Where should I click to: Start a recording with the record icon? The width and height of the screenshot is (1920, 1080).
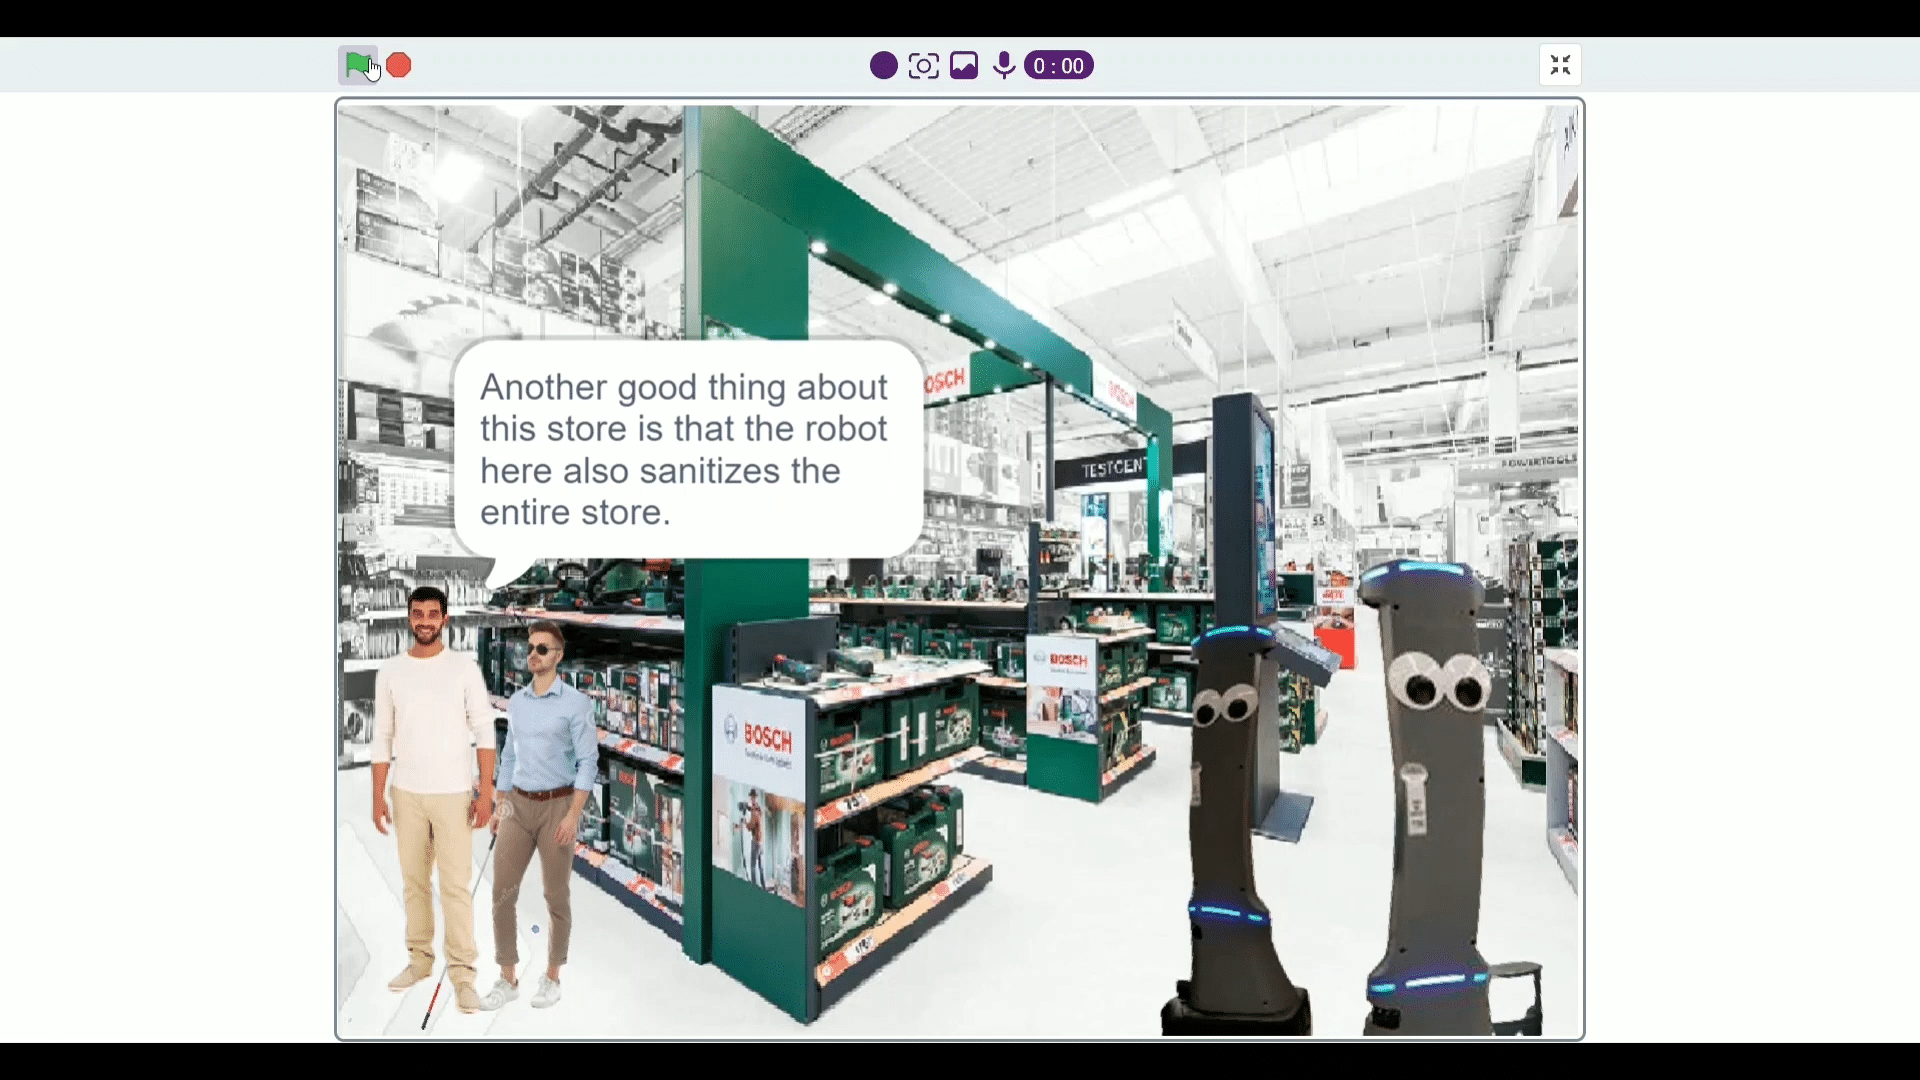pyautogui.click(x=882, y=65)
